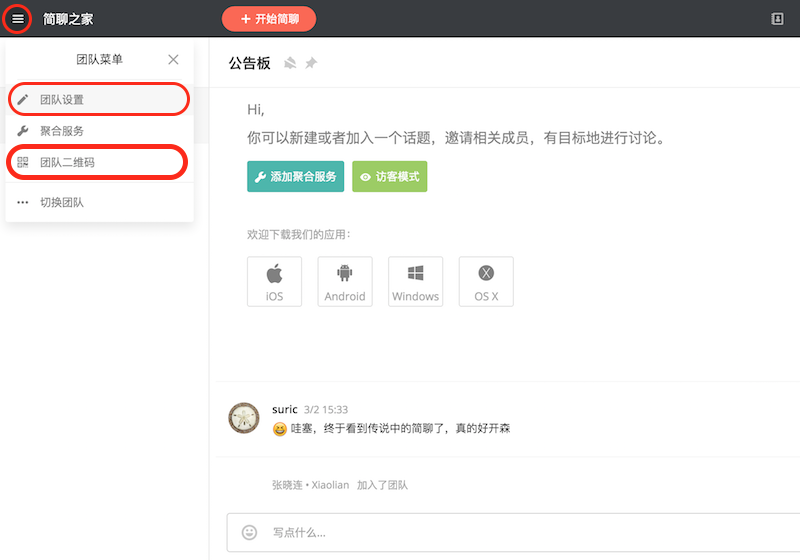Screen dimensions: 800x560
Task: Click the 简聊之家 team name
Action: (x=68, y=19)
